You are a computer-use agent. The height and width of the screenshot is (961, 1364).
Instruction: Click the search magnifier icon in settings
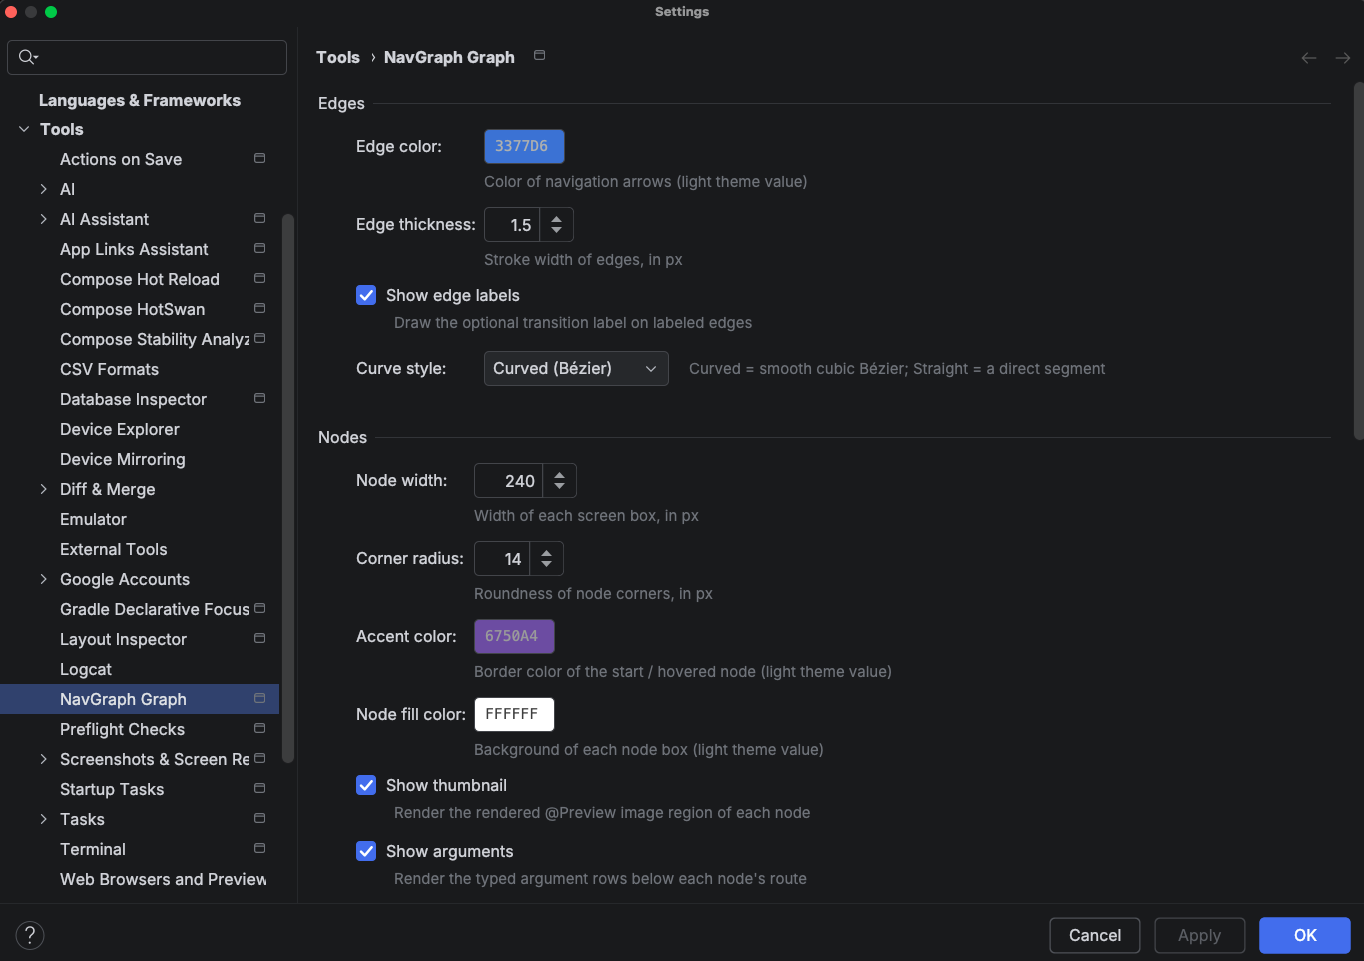pyautogui.click(x=27, y=57)
